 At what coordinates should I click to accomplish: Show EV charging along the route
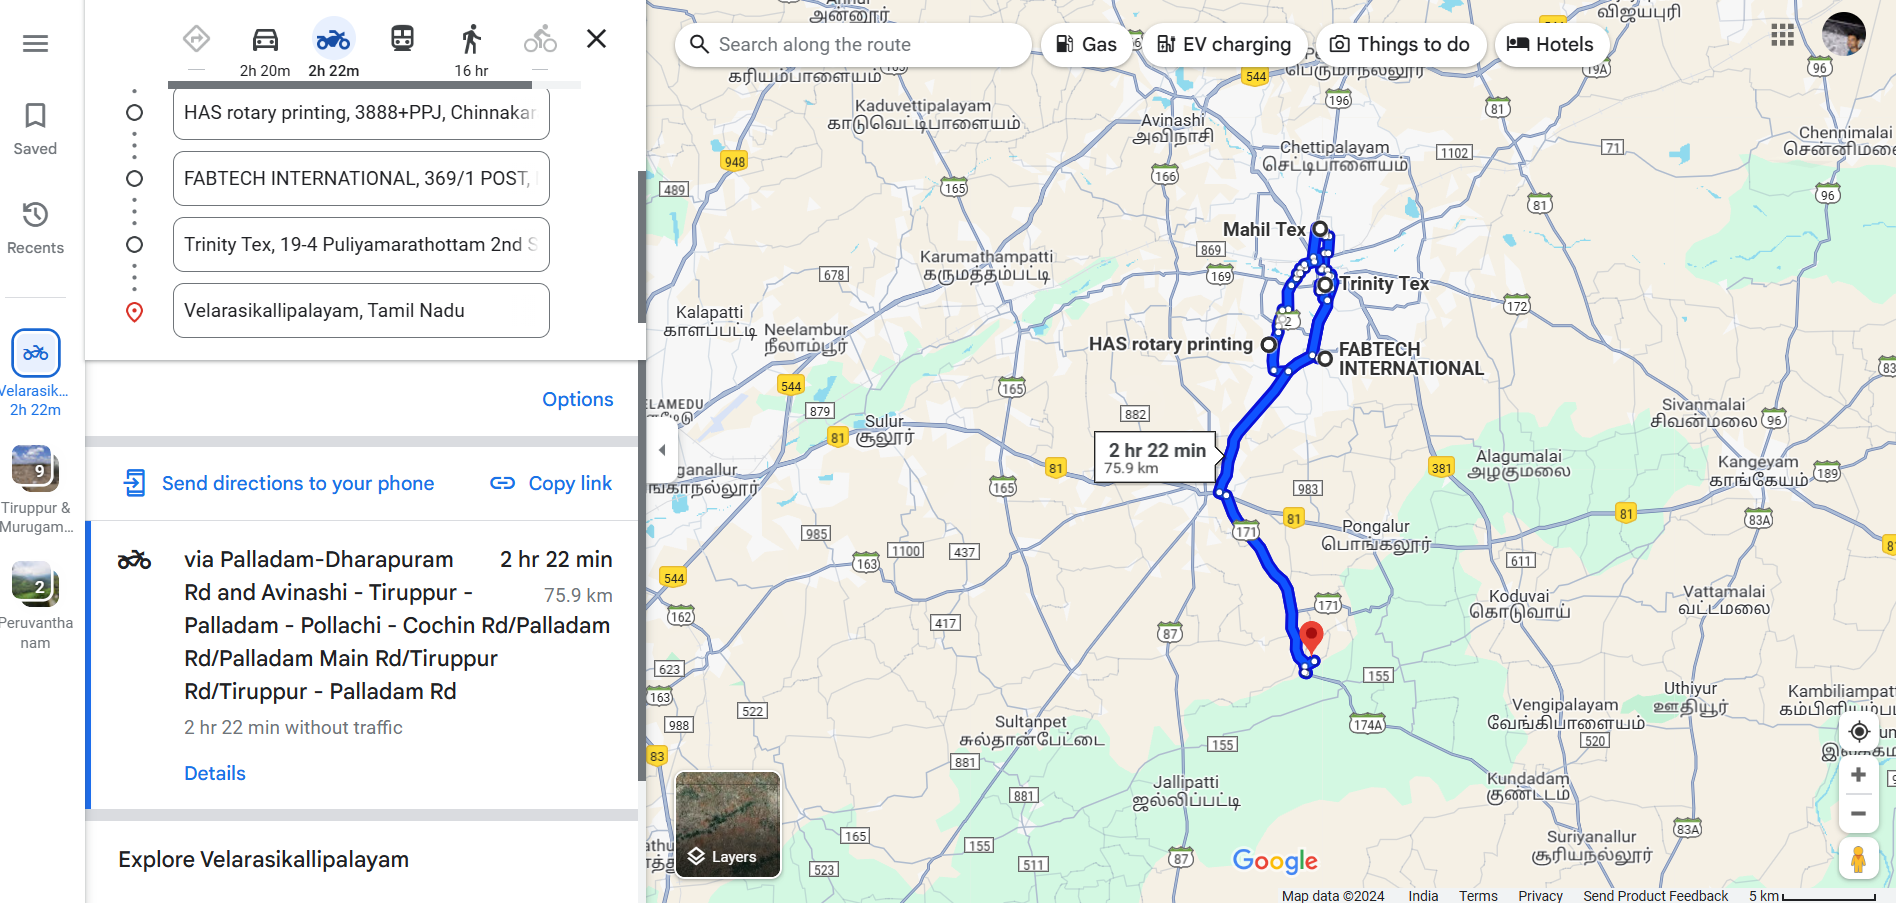click(x=1224, y=44)
